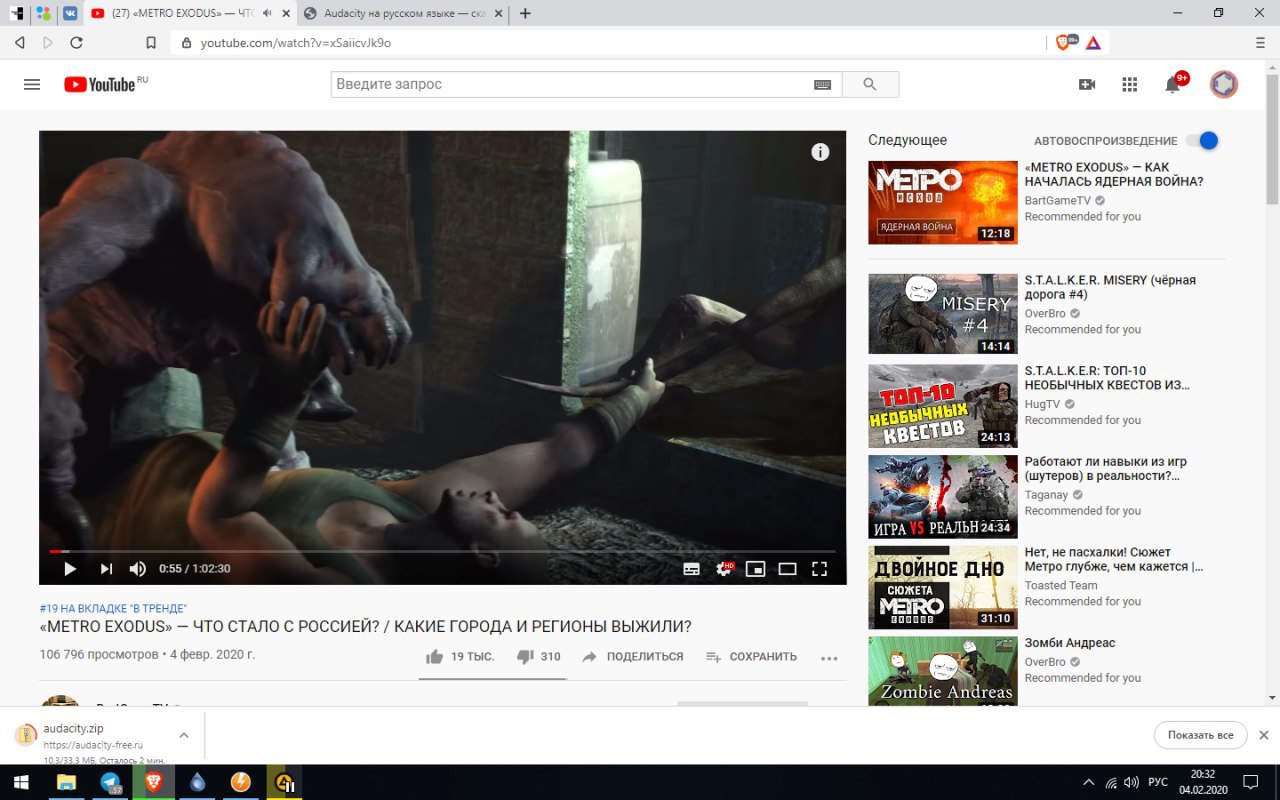Screen dimensions: 1280x800
Task: Close the downloads bar
Action: coord(1263,735)
